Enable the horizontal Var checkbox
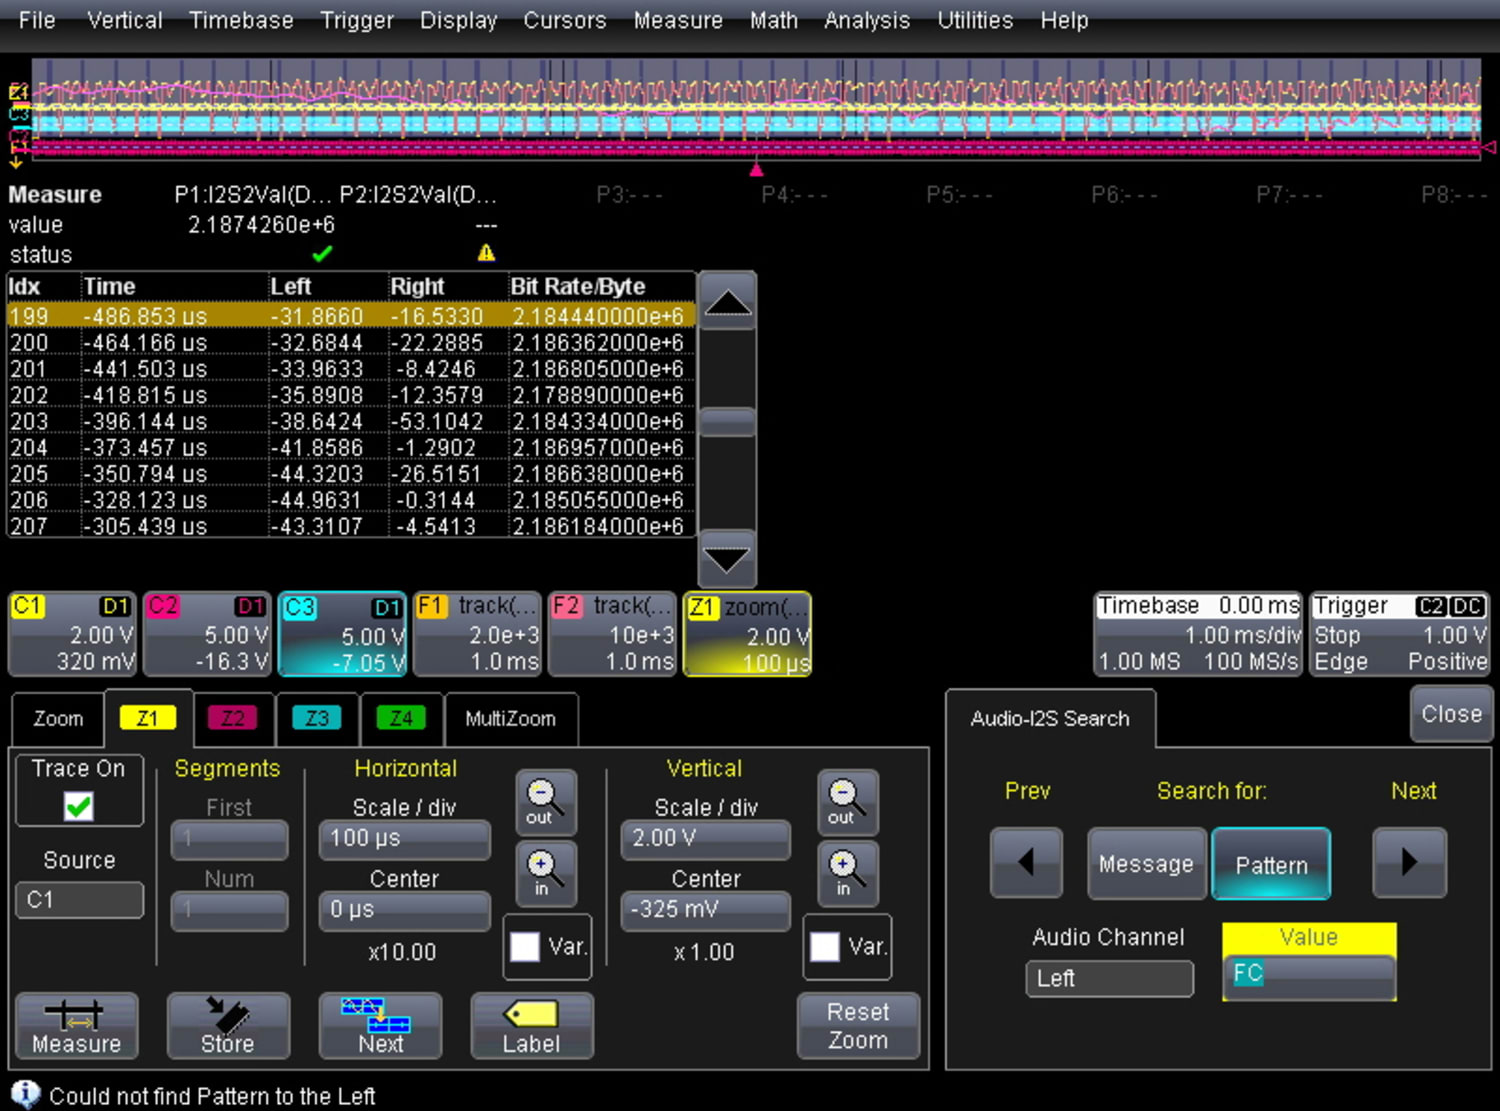Viewport: 1500px width, 1111px height. [524, 946]
